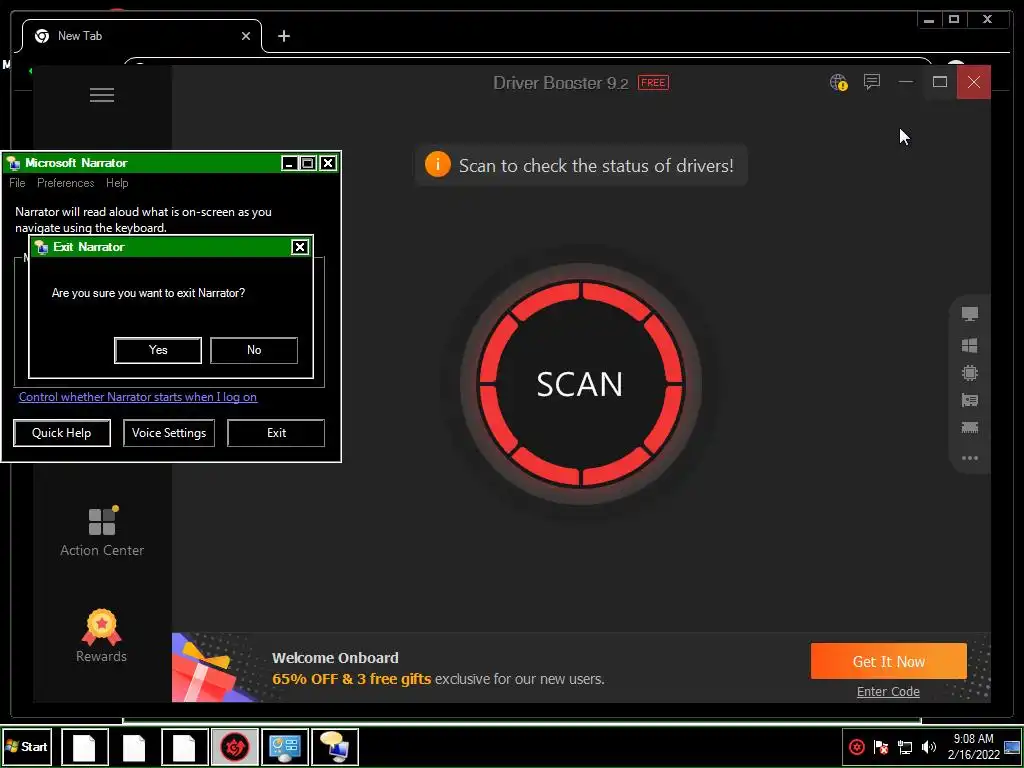Click the control panel taskbar icon
The image size is (1024, 768).
pyautogui.click(x=285, y=747)
